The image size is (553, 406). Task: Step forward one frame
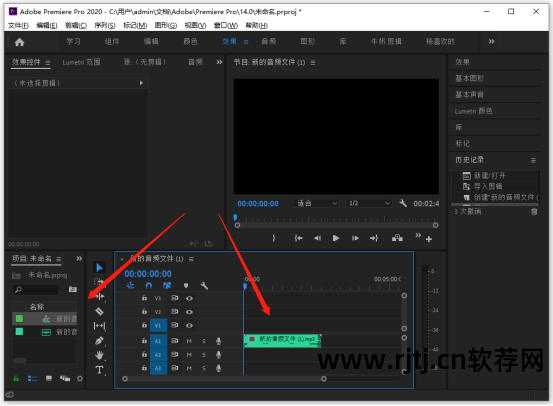(355, 238)
